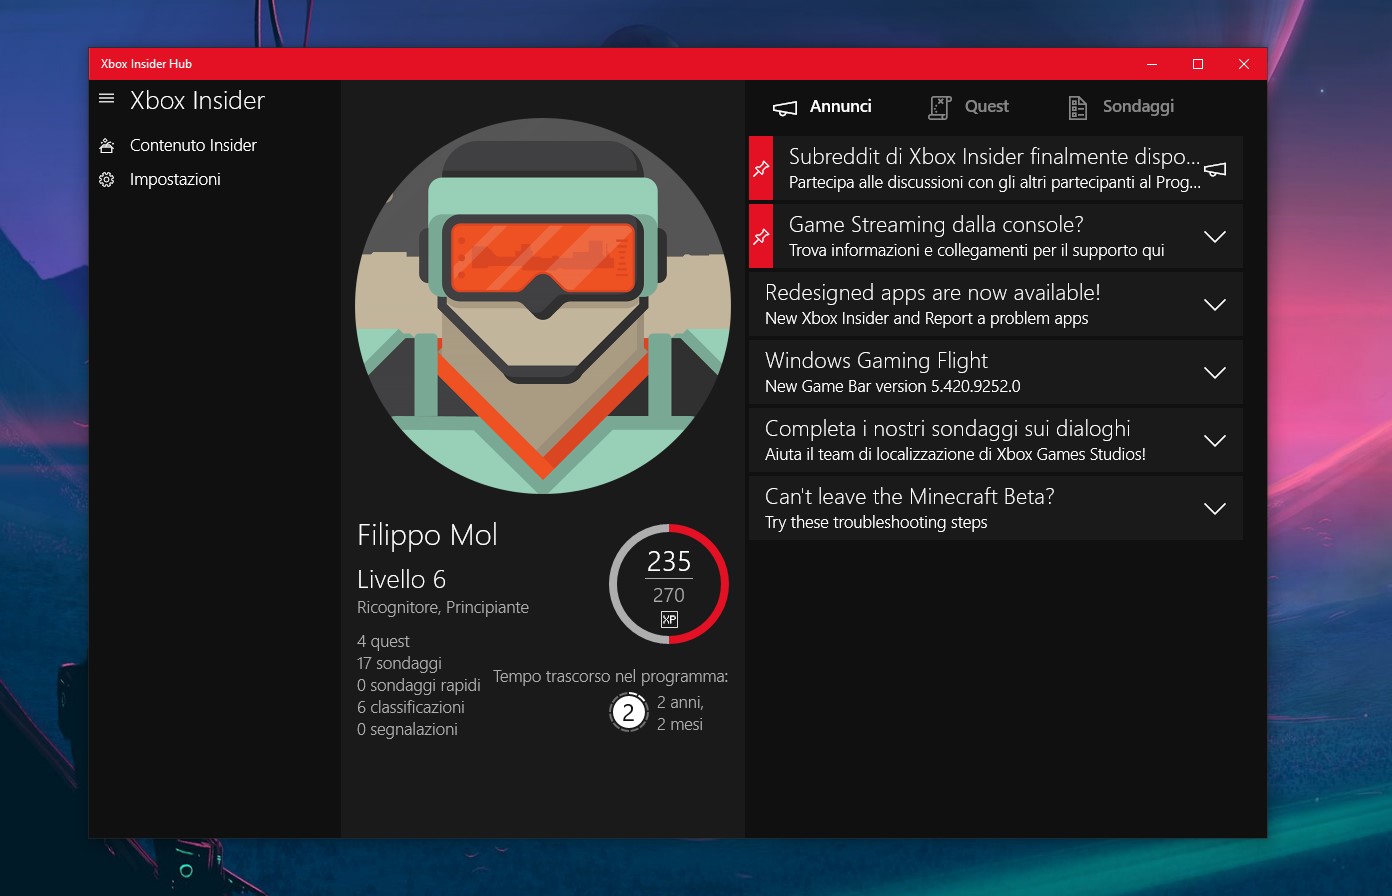This screenshot has height=896, width=1392.
Task: Click the Annunci megaphone tab icon
Action: click(x=785, y=108)
